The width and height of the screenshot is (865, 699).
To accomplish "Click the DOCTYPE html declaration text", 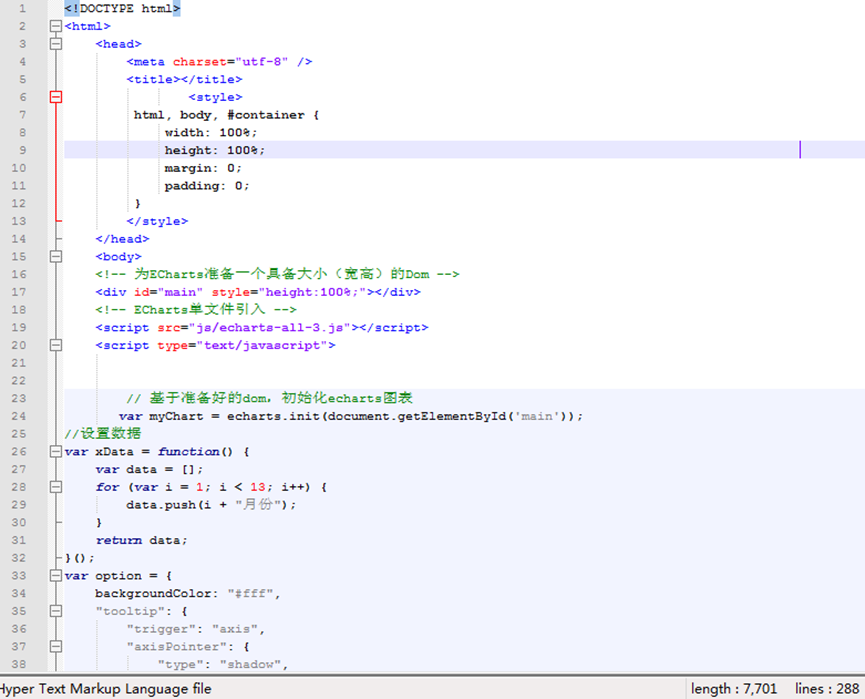I will point(122,8).
